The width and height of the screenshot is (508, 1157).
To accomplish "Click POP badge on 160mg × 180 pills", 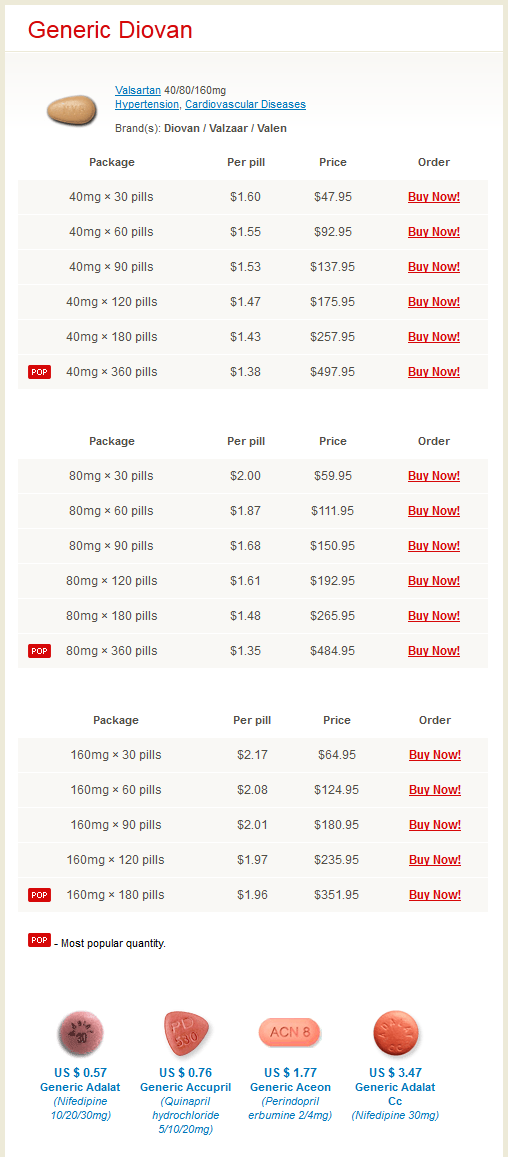I will (39, 895).
